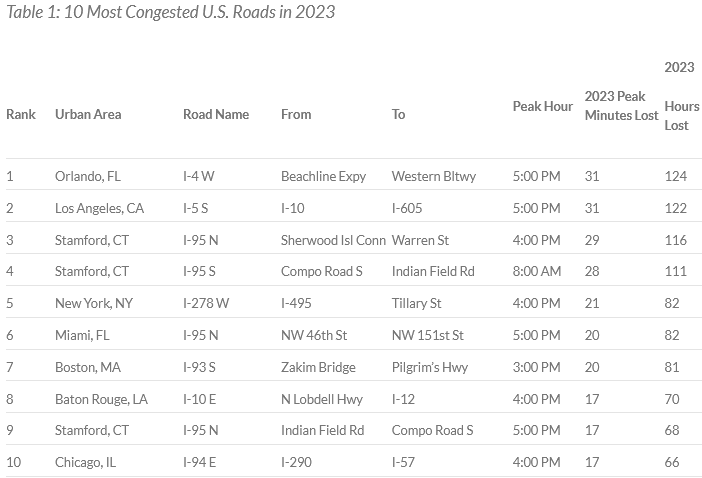The height and width of the screenshot is (478, 702).
Task: Click the 2023 Hours Lost header
Action: (x=681, y=97)
